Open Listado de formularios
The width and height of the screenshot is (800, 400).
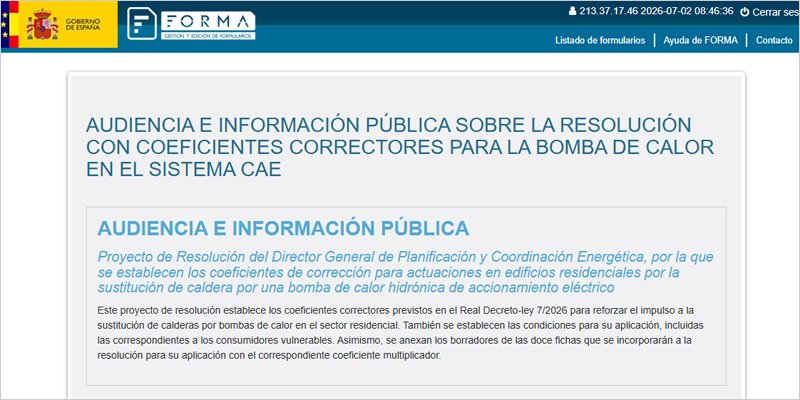600,40
